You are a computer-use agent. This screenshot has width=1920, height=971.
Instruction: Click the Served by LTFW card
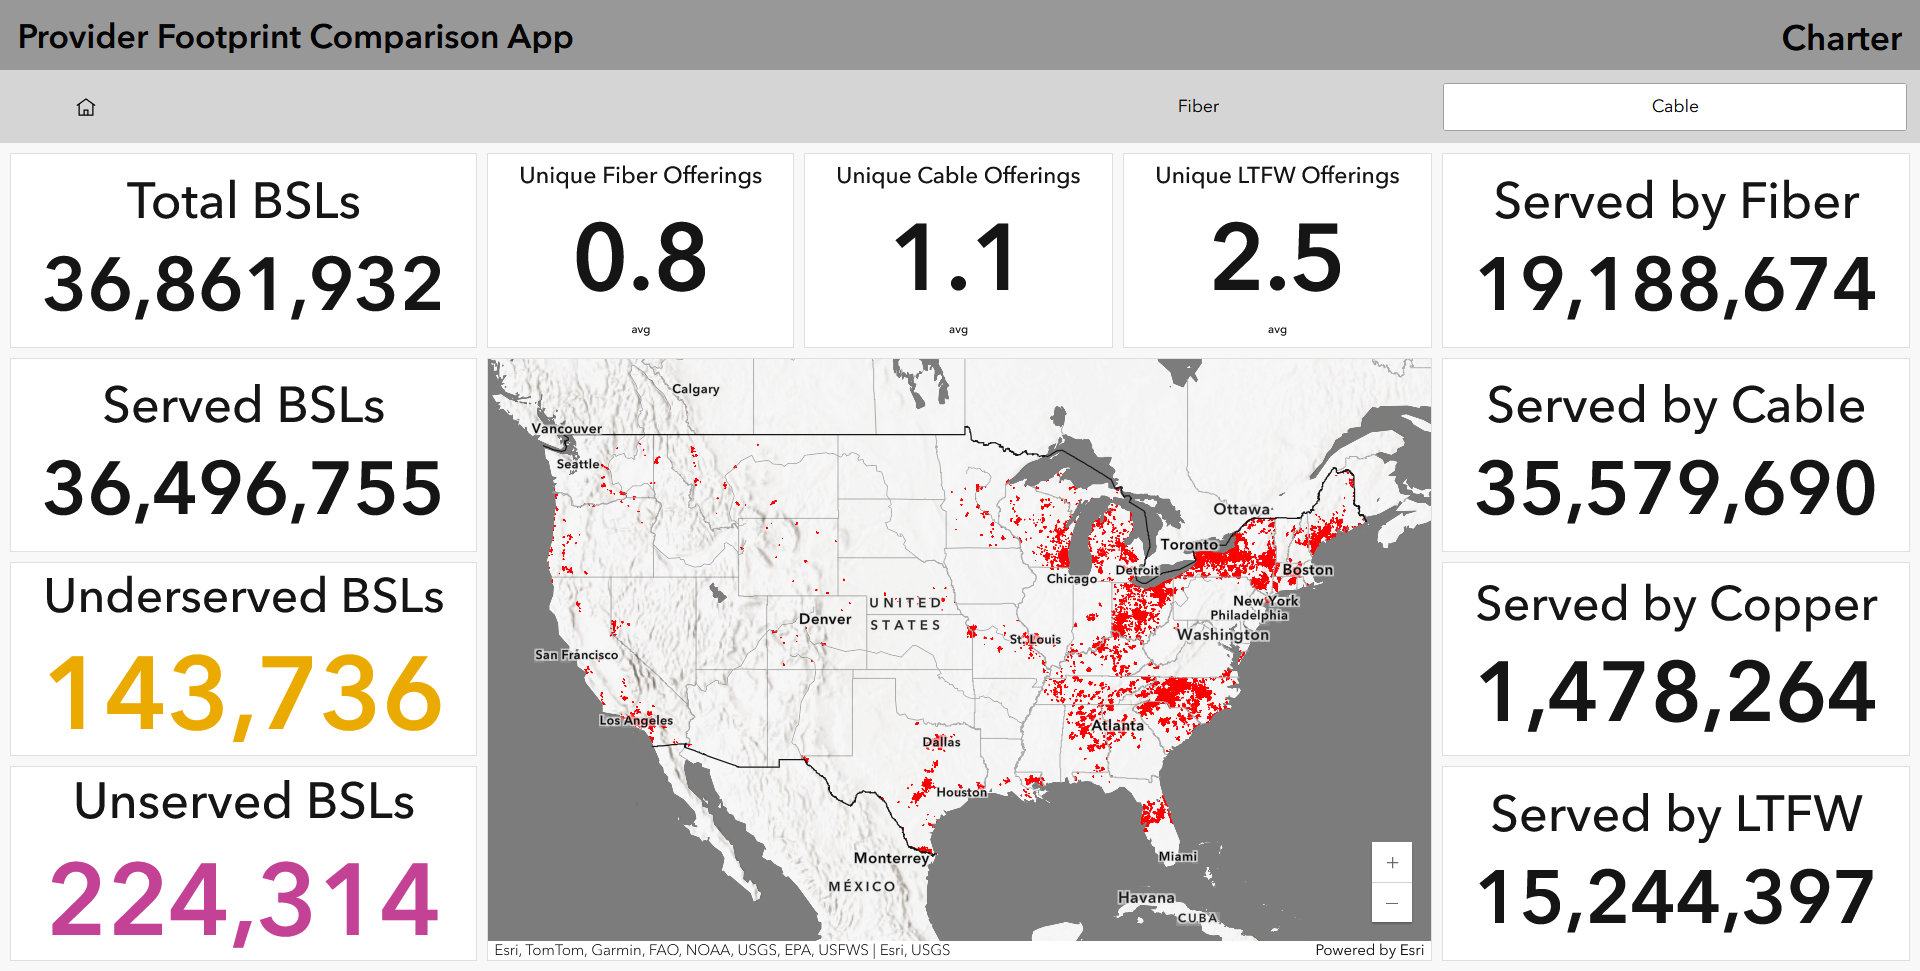(x=1675, y=864)
